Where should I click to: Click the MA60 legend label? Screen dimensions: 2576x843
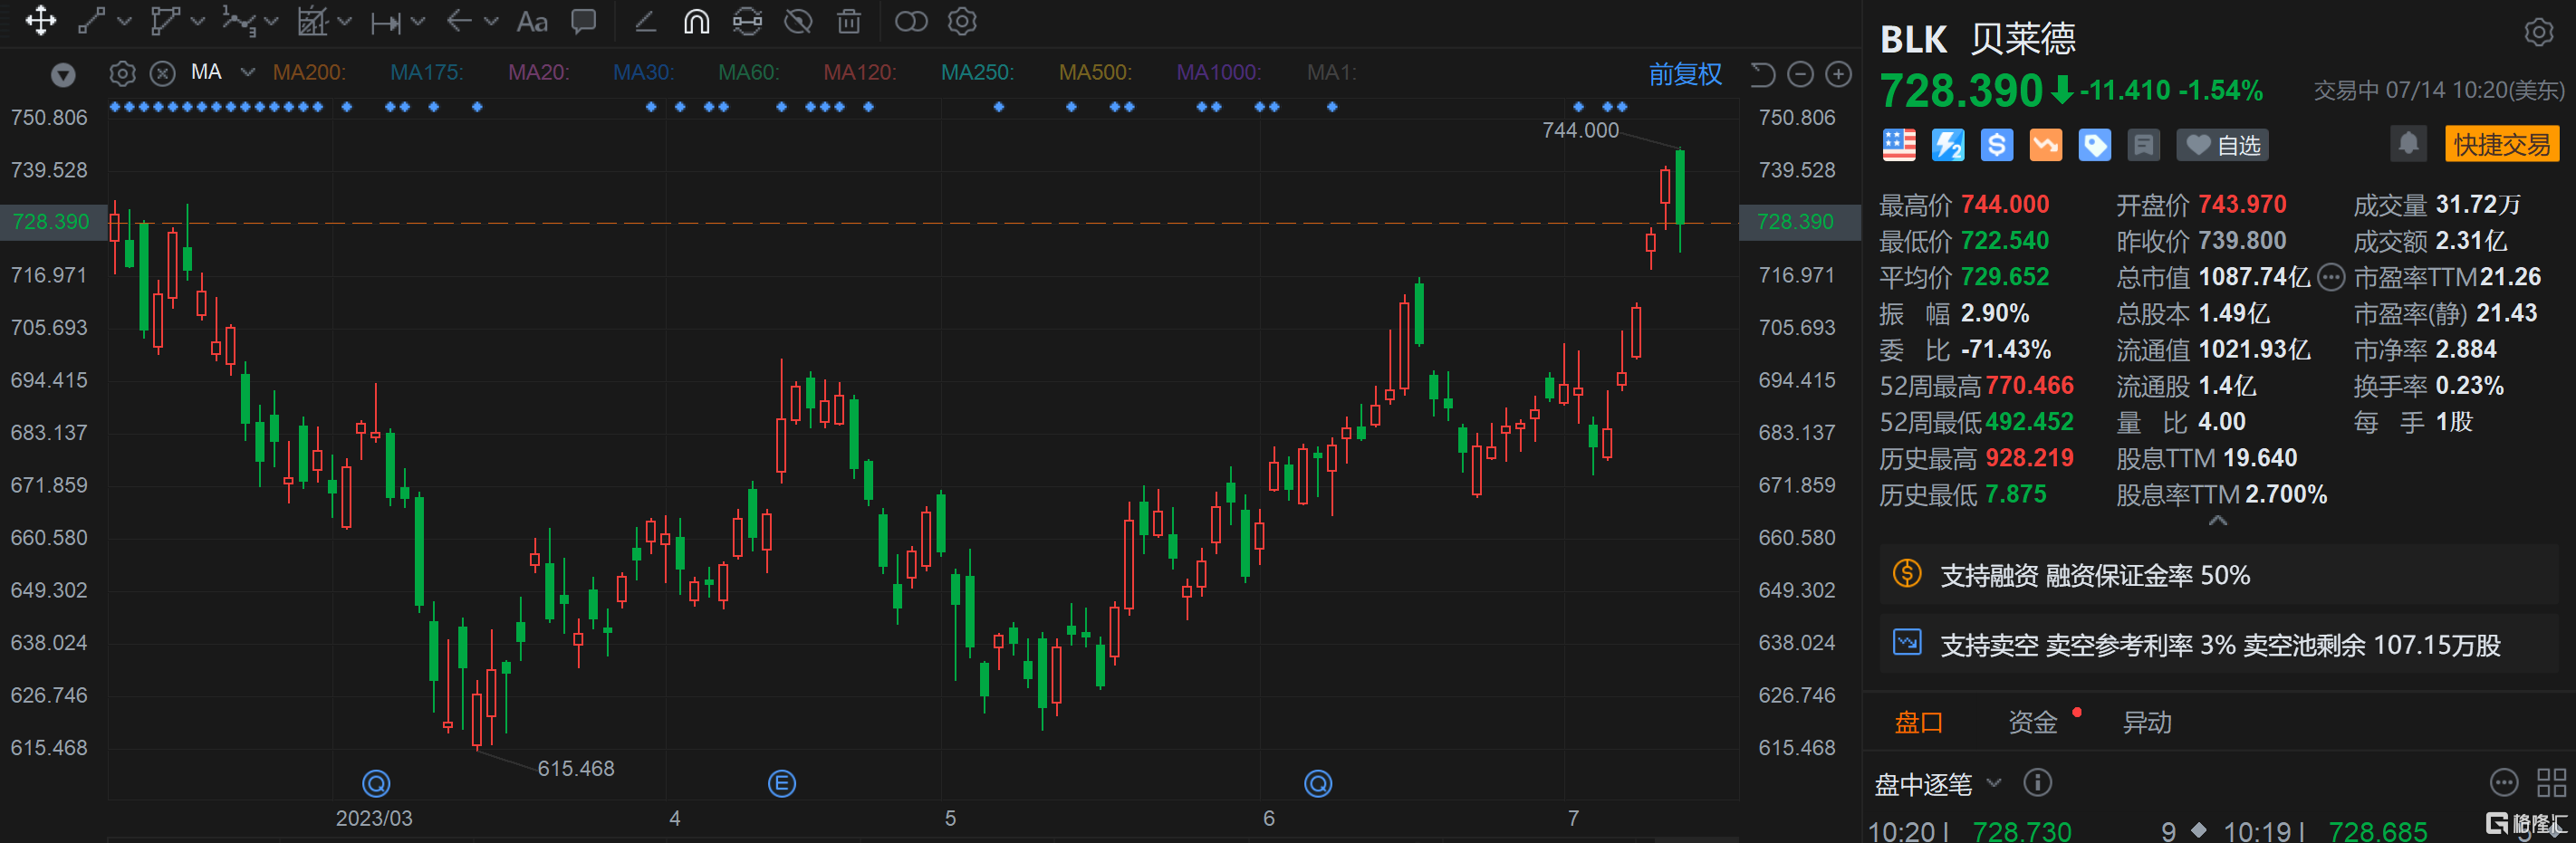point(748,72)
